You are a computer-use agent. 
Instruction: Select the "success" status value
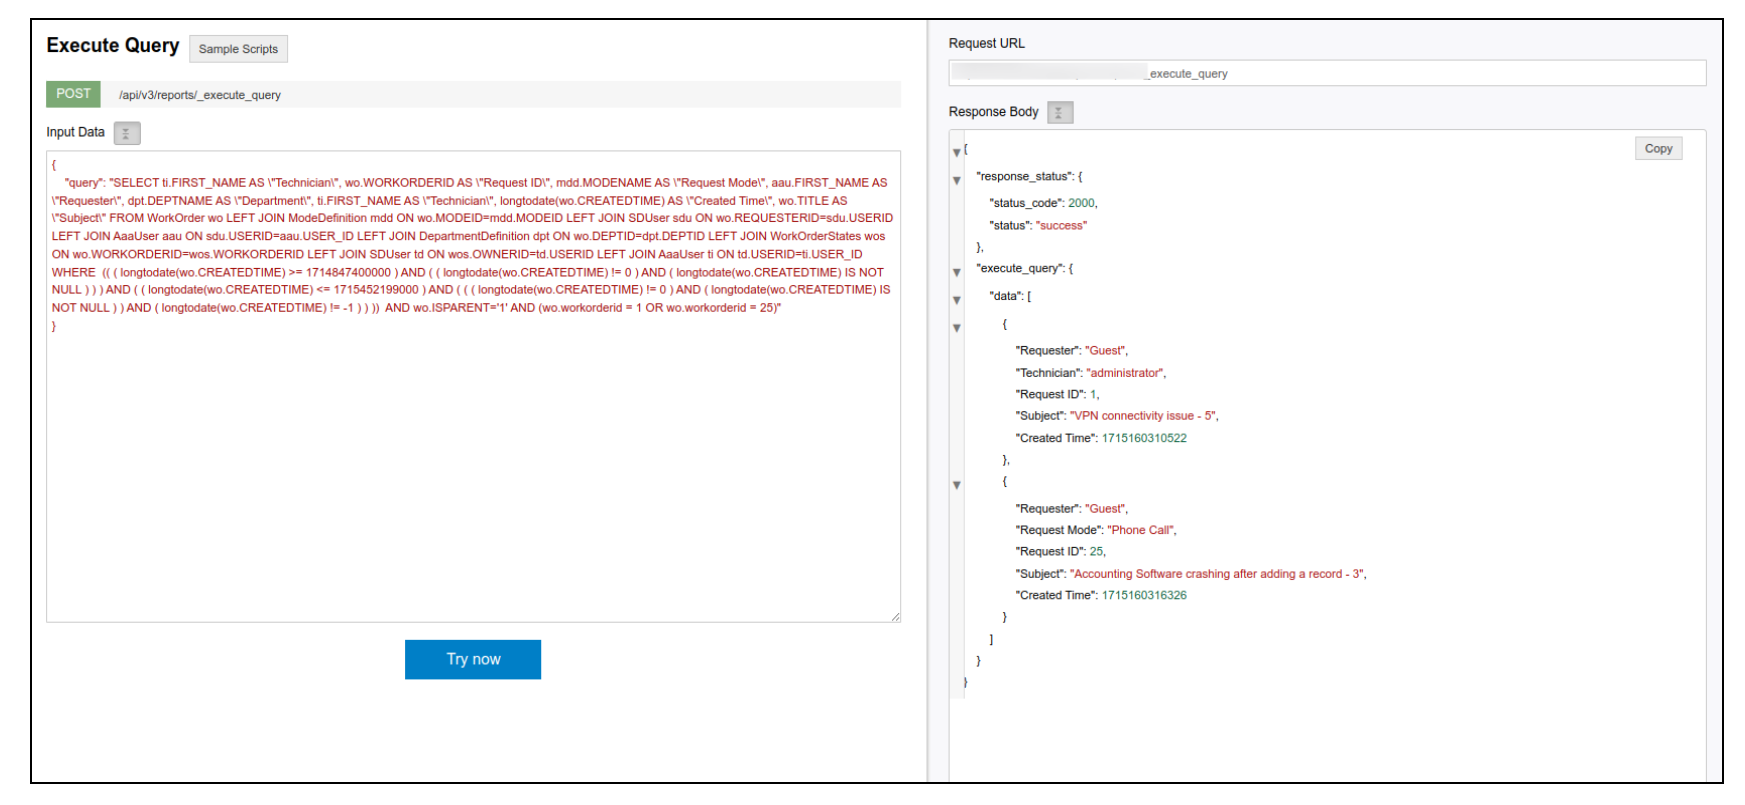tap(1060, 226)
